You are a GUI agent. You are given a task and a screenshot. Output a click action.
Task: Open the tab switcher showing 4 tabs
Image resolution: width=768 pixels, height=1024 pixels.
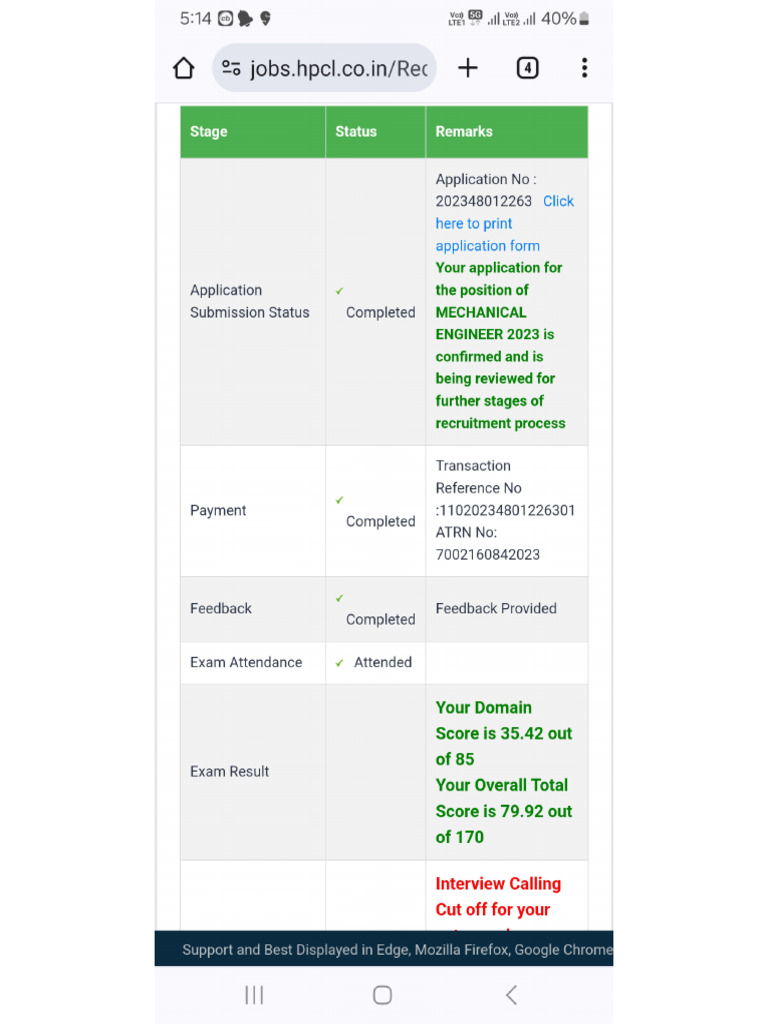pos(527,68)
